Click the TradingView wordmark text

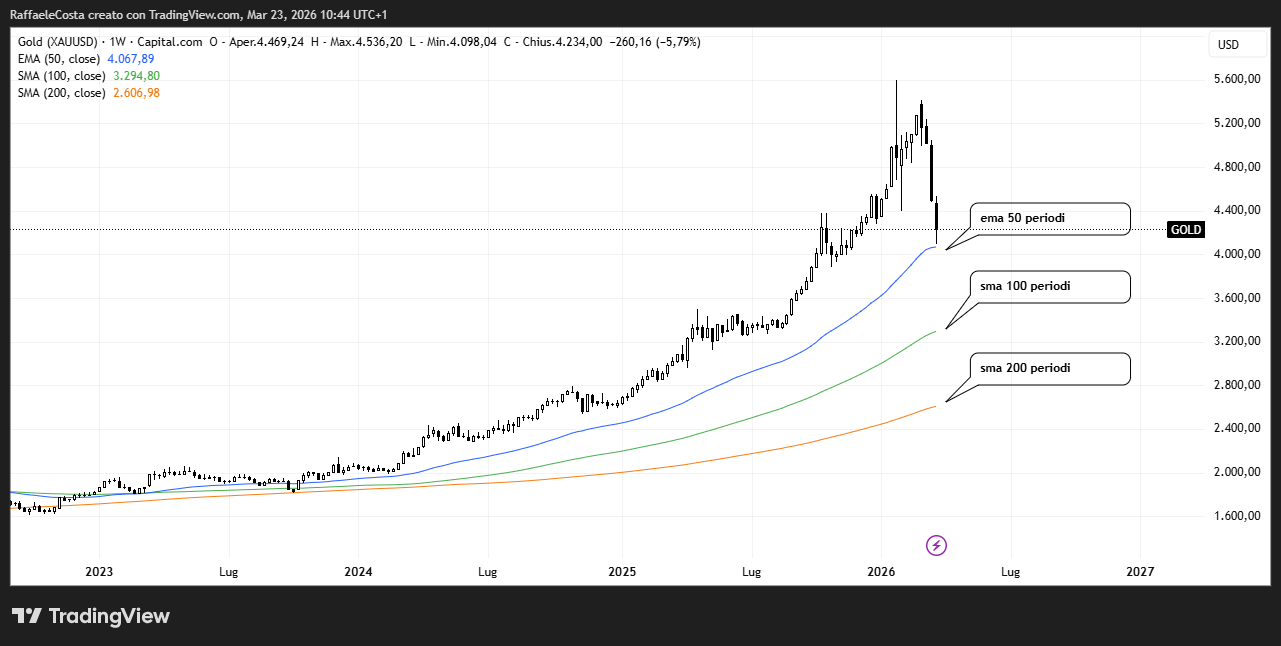(x=109, y=616)
